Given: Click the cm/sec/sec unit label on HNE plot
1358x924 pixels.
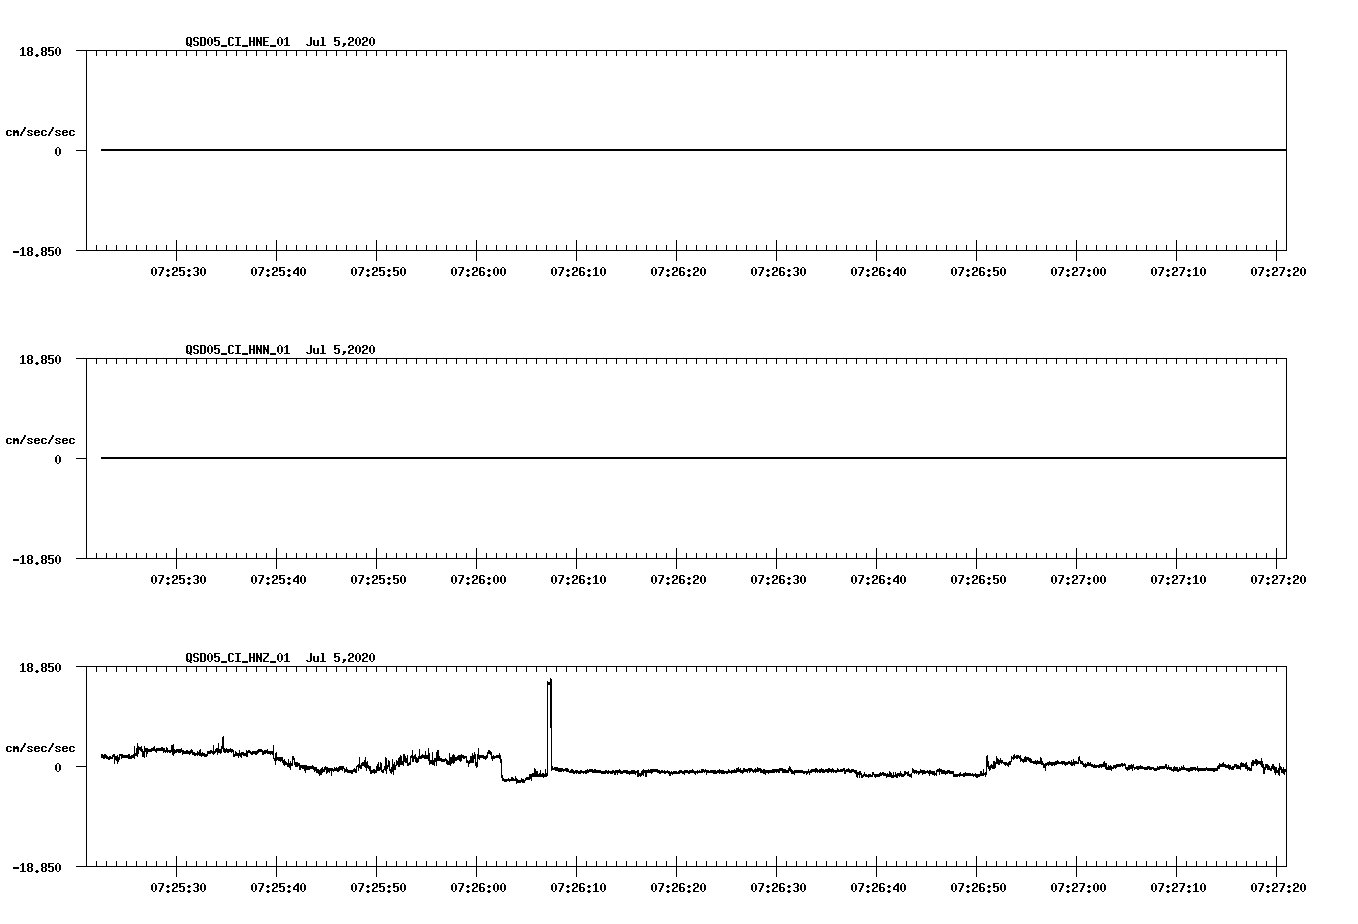Looking at the screenshot, I should pos(40,132).
